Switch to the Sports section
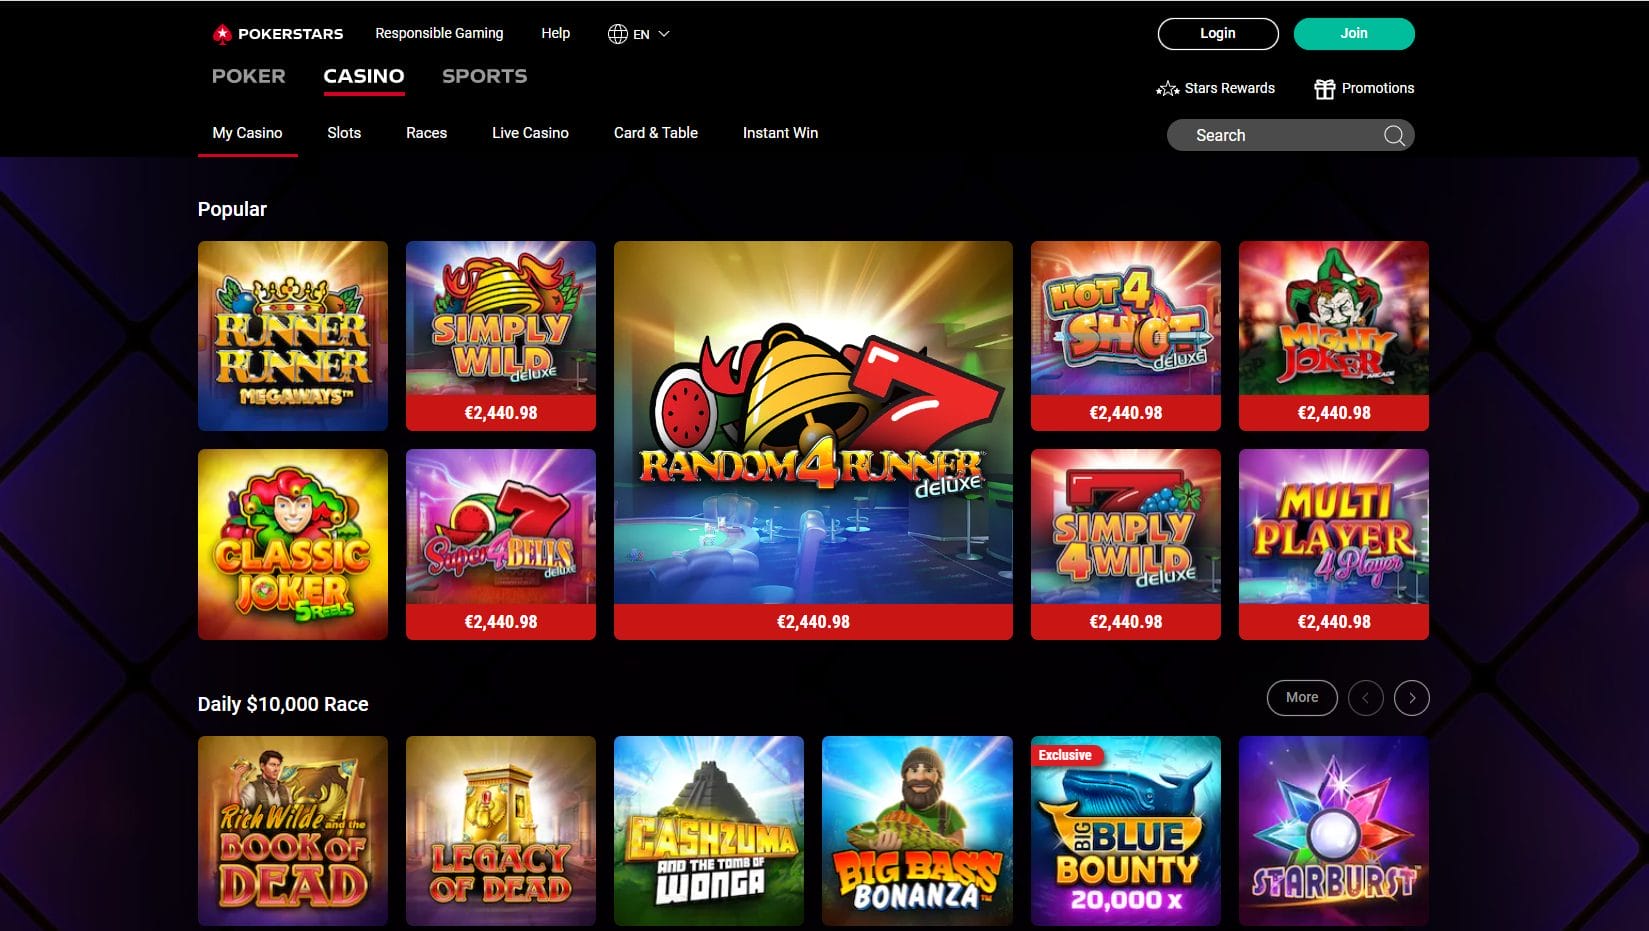Viewport: 1649px width, 931px height. coord(484,76)
